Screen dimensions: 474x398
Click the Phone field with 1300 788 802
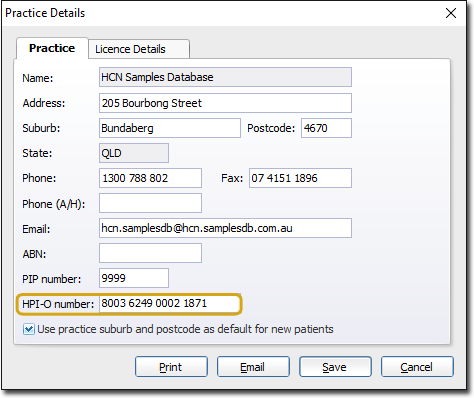click(x=150, y=178)
